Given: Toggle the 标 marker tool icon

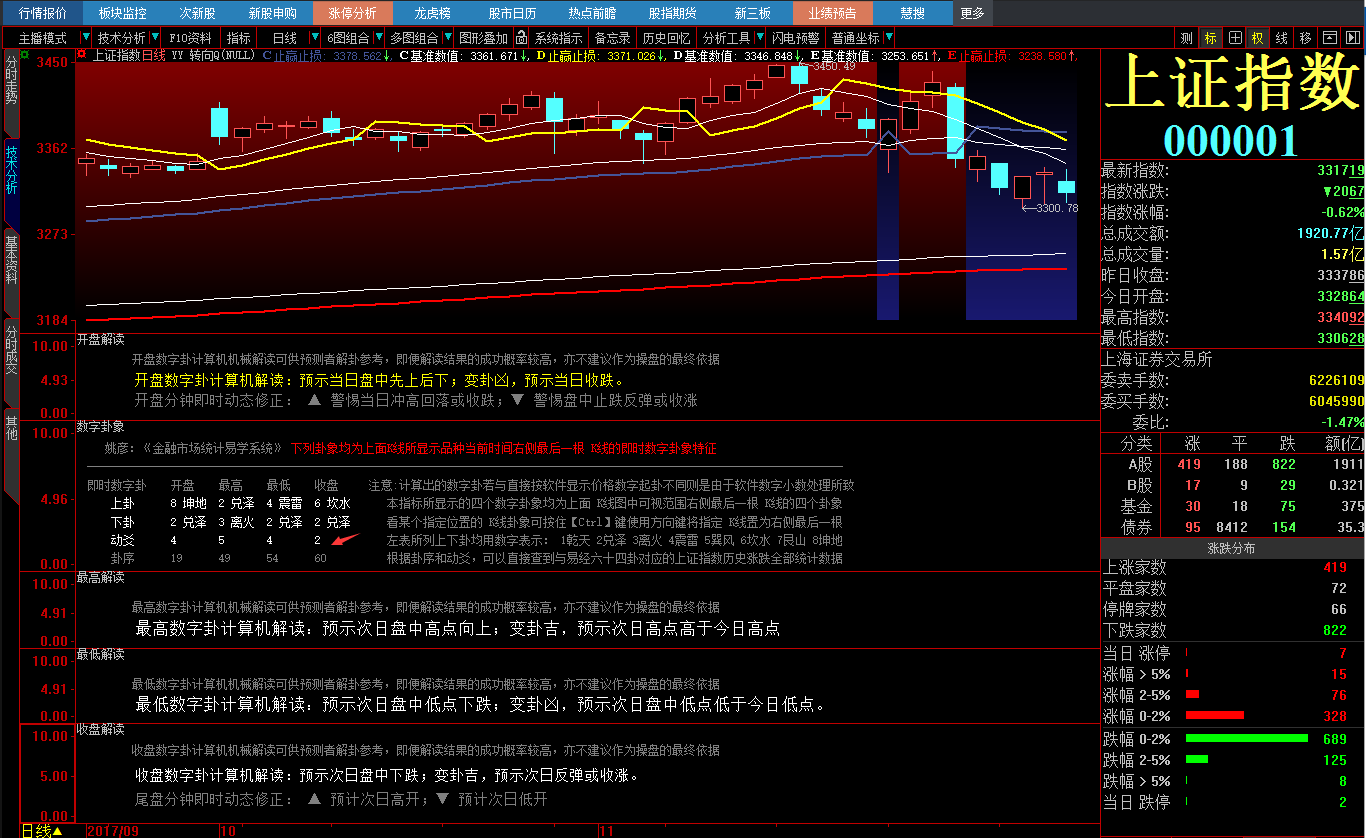Looking at the screenshot, I should click(1211, 38).
